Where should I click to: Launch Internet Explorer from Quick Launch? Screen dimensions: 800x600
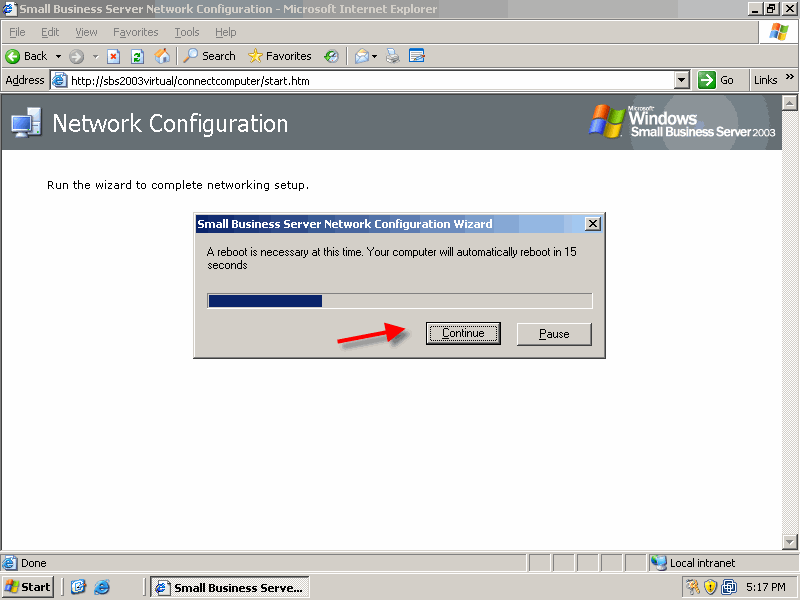102,587
